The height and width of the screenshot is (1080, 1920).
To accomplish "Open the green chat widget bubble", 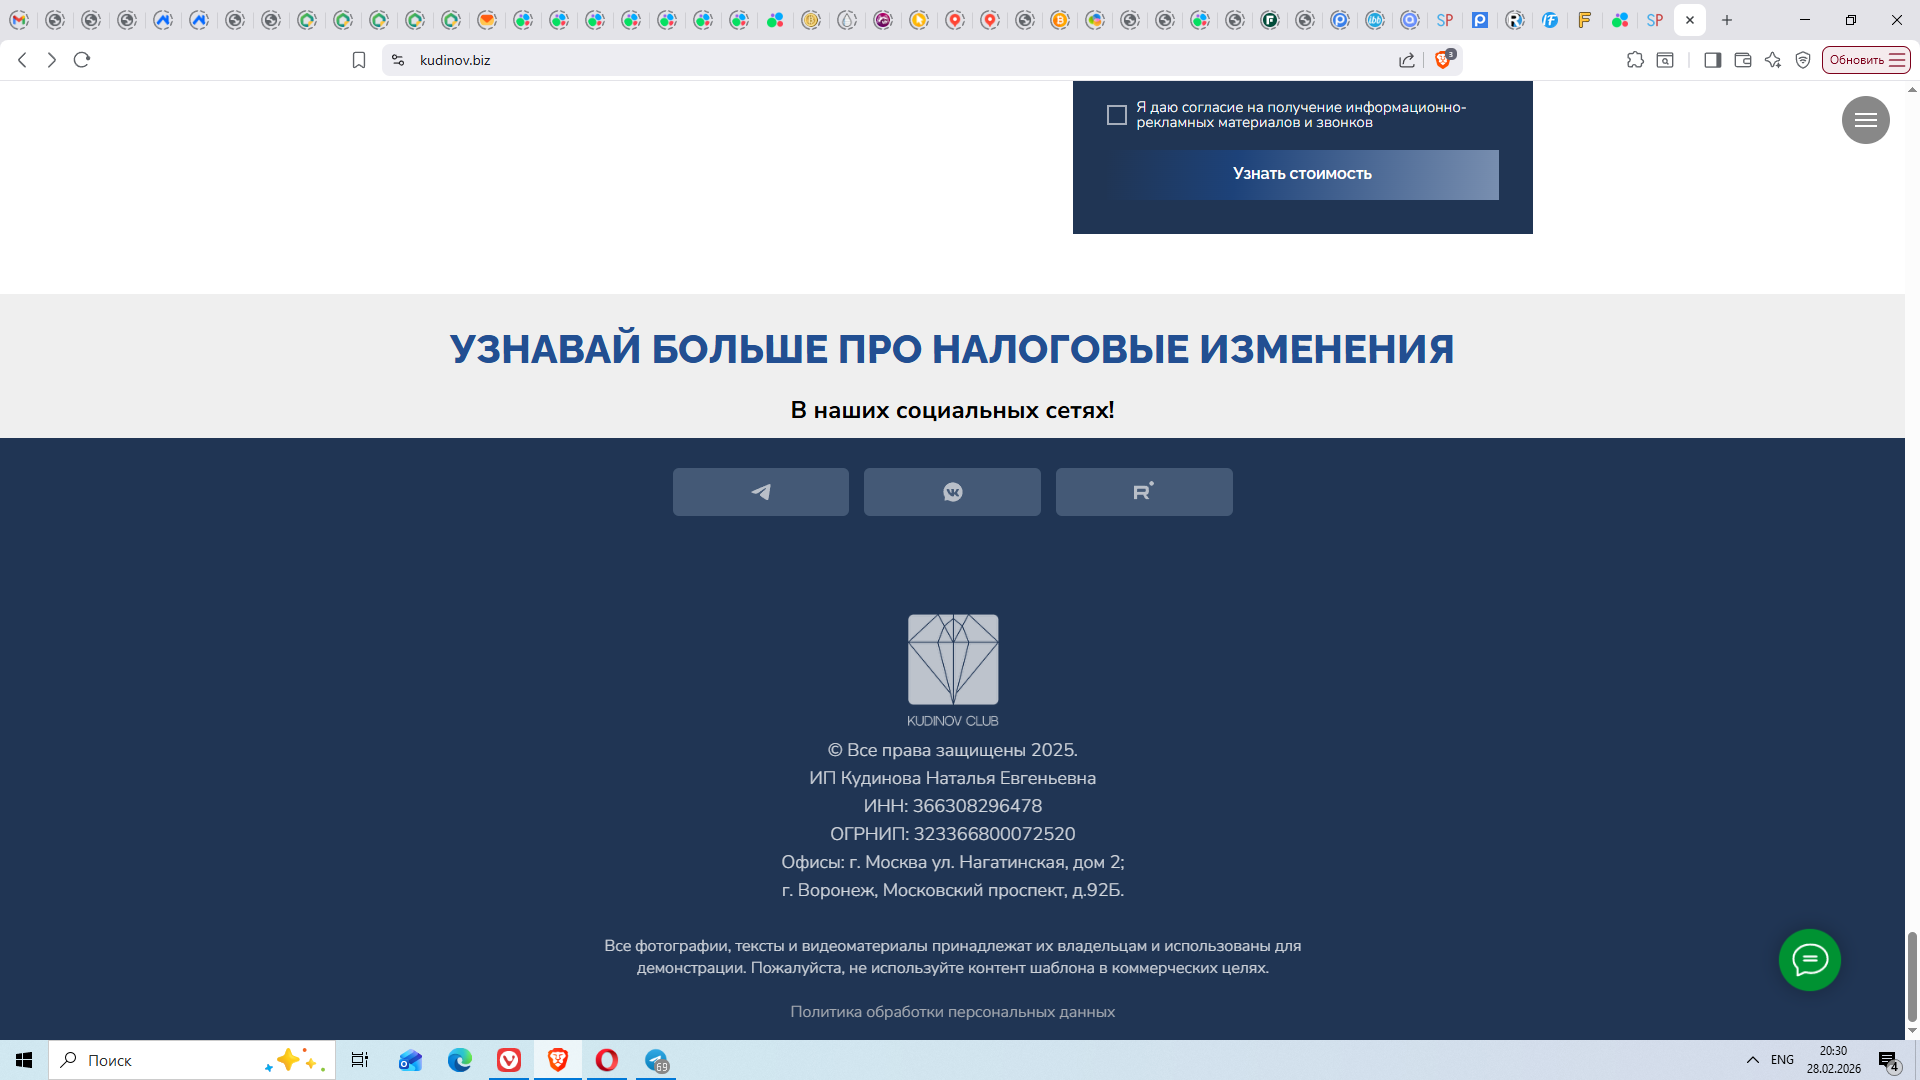I will [x=1809, y=960].
